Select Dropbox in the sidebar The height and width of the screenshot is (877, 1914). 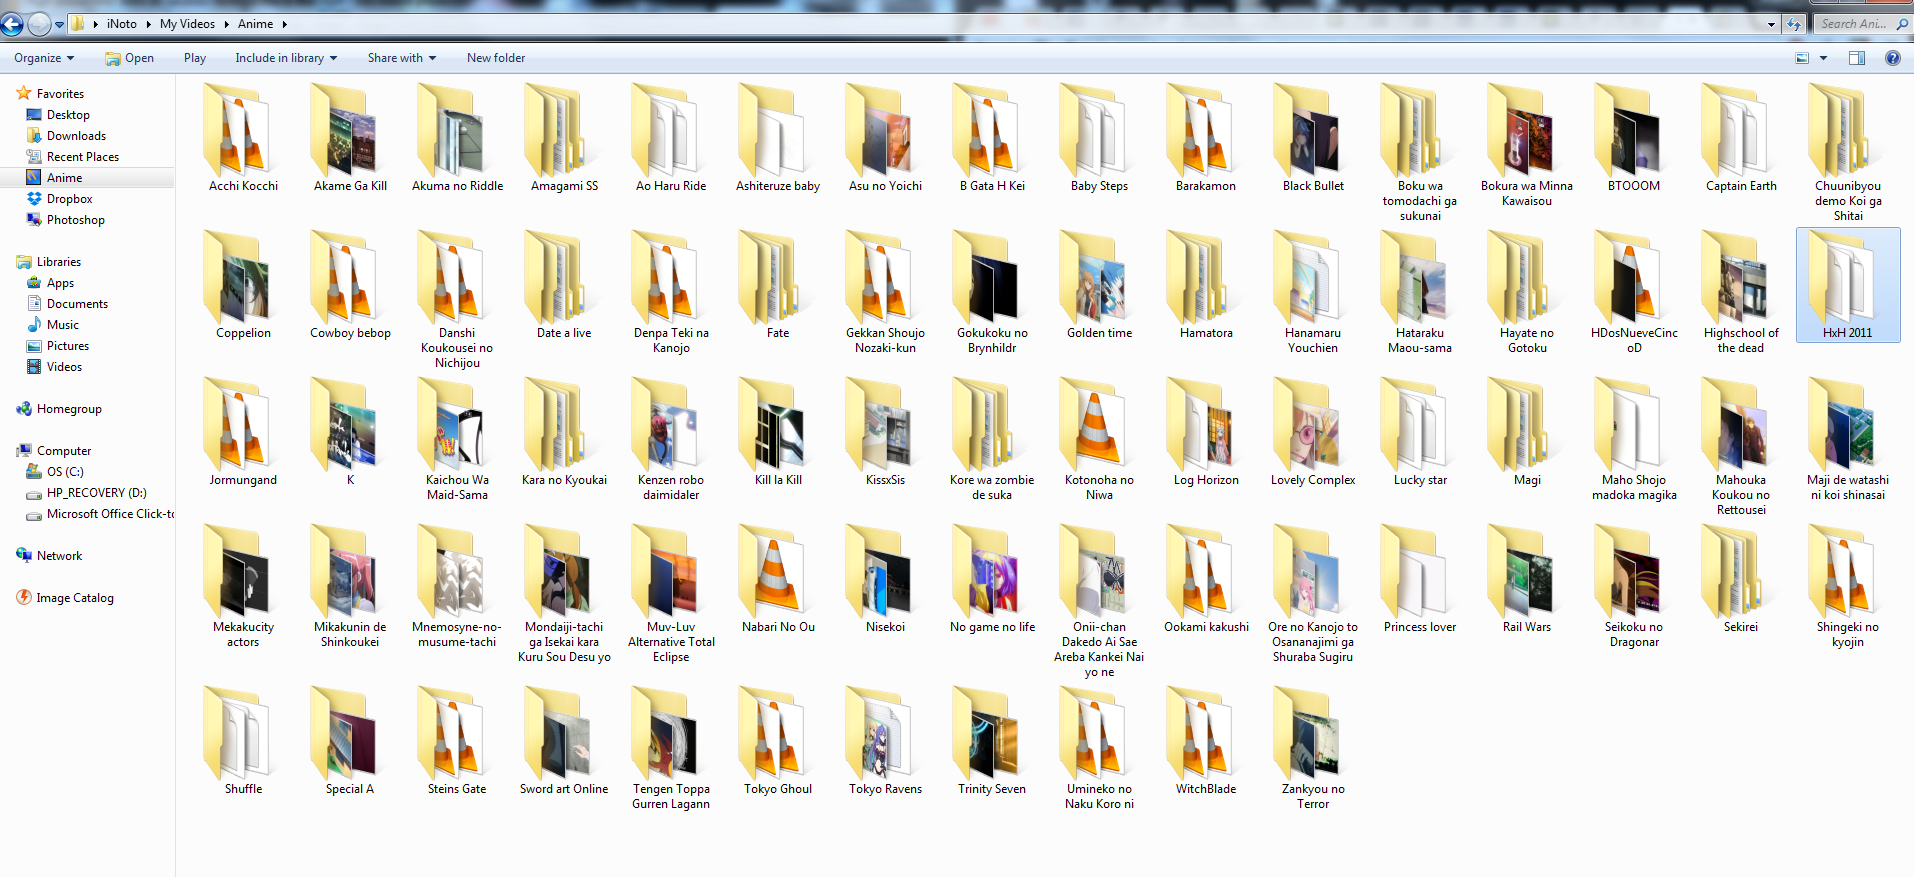[x=69, y=199]
